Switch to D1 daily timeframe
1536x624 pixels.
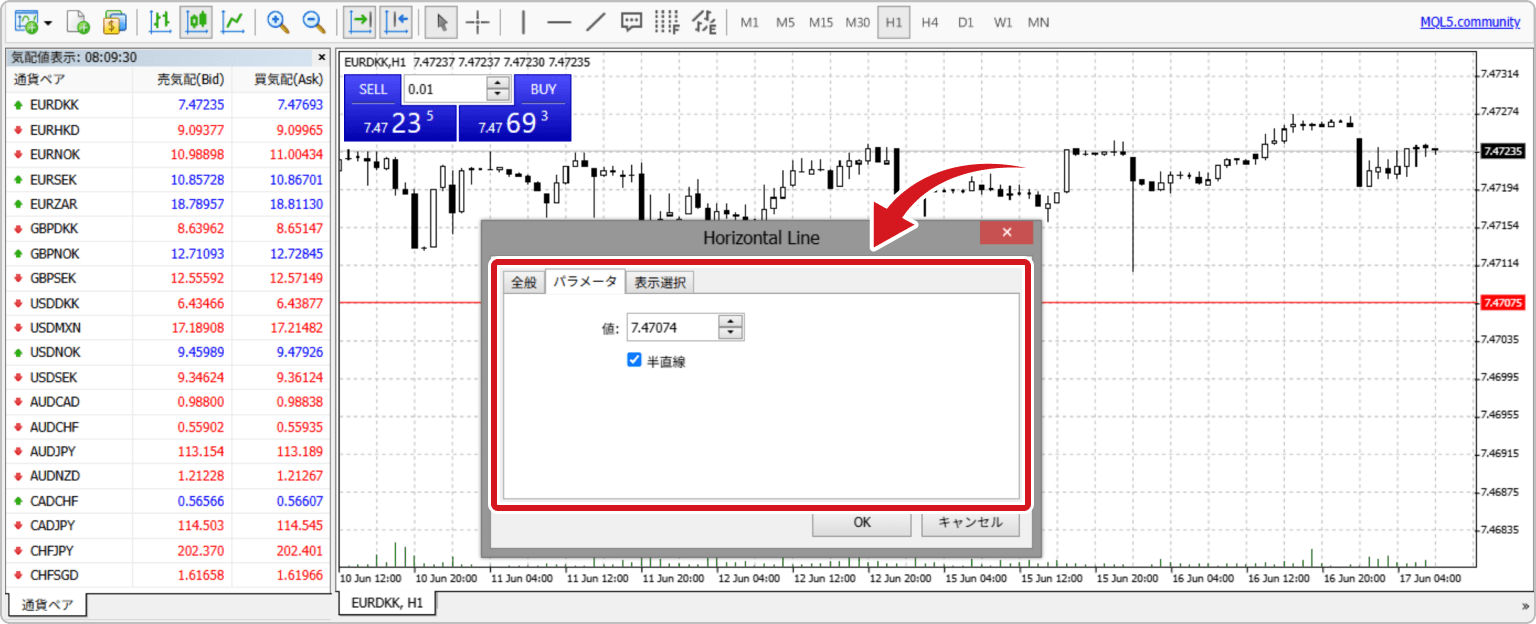tap(966, 22)
